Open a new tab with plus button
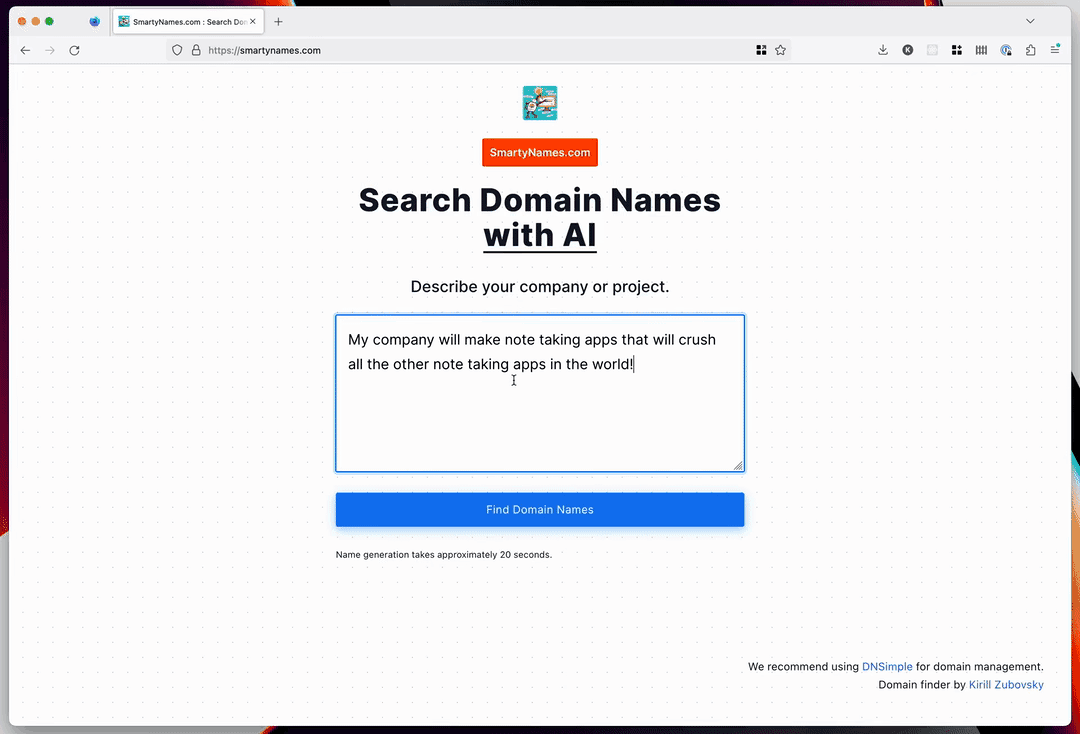The image size is (1080, 734). pyautogui.click(x=278, y=21)
